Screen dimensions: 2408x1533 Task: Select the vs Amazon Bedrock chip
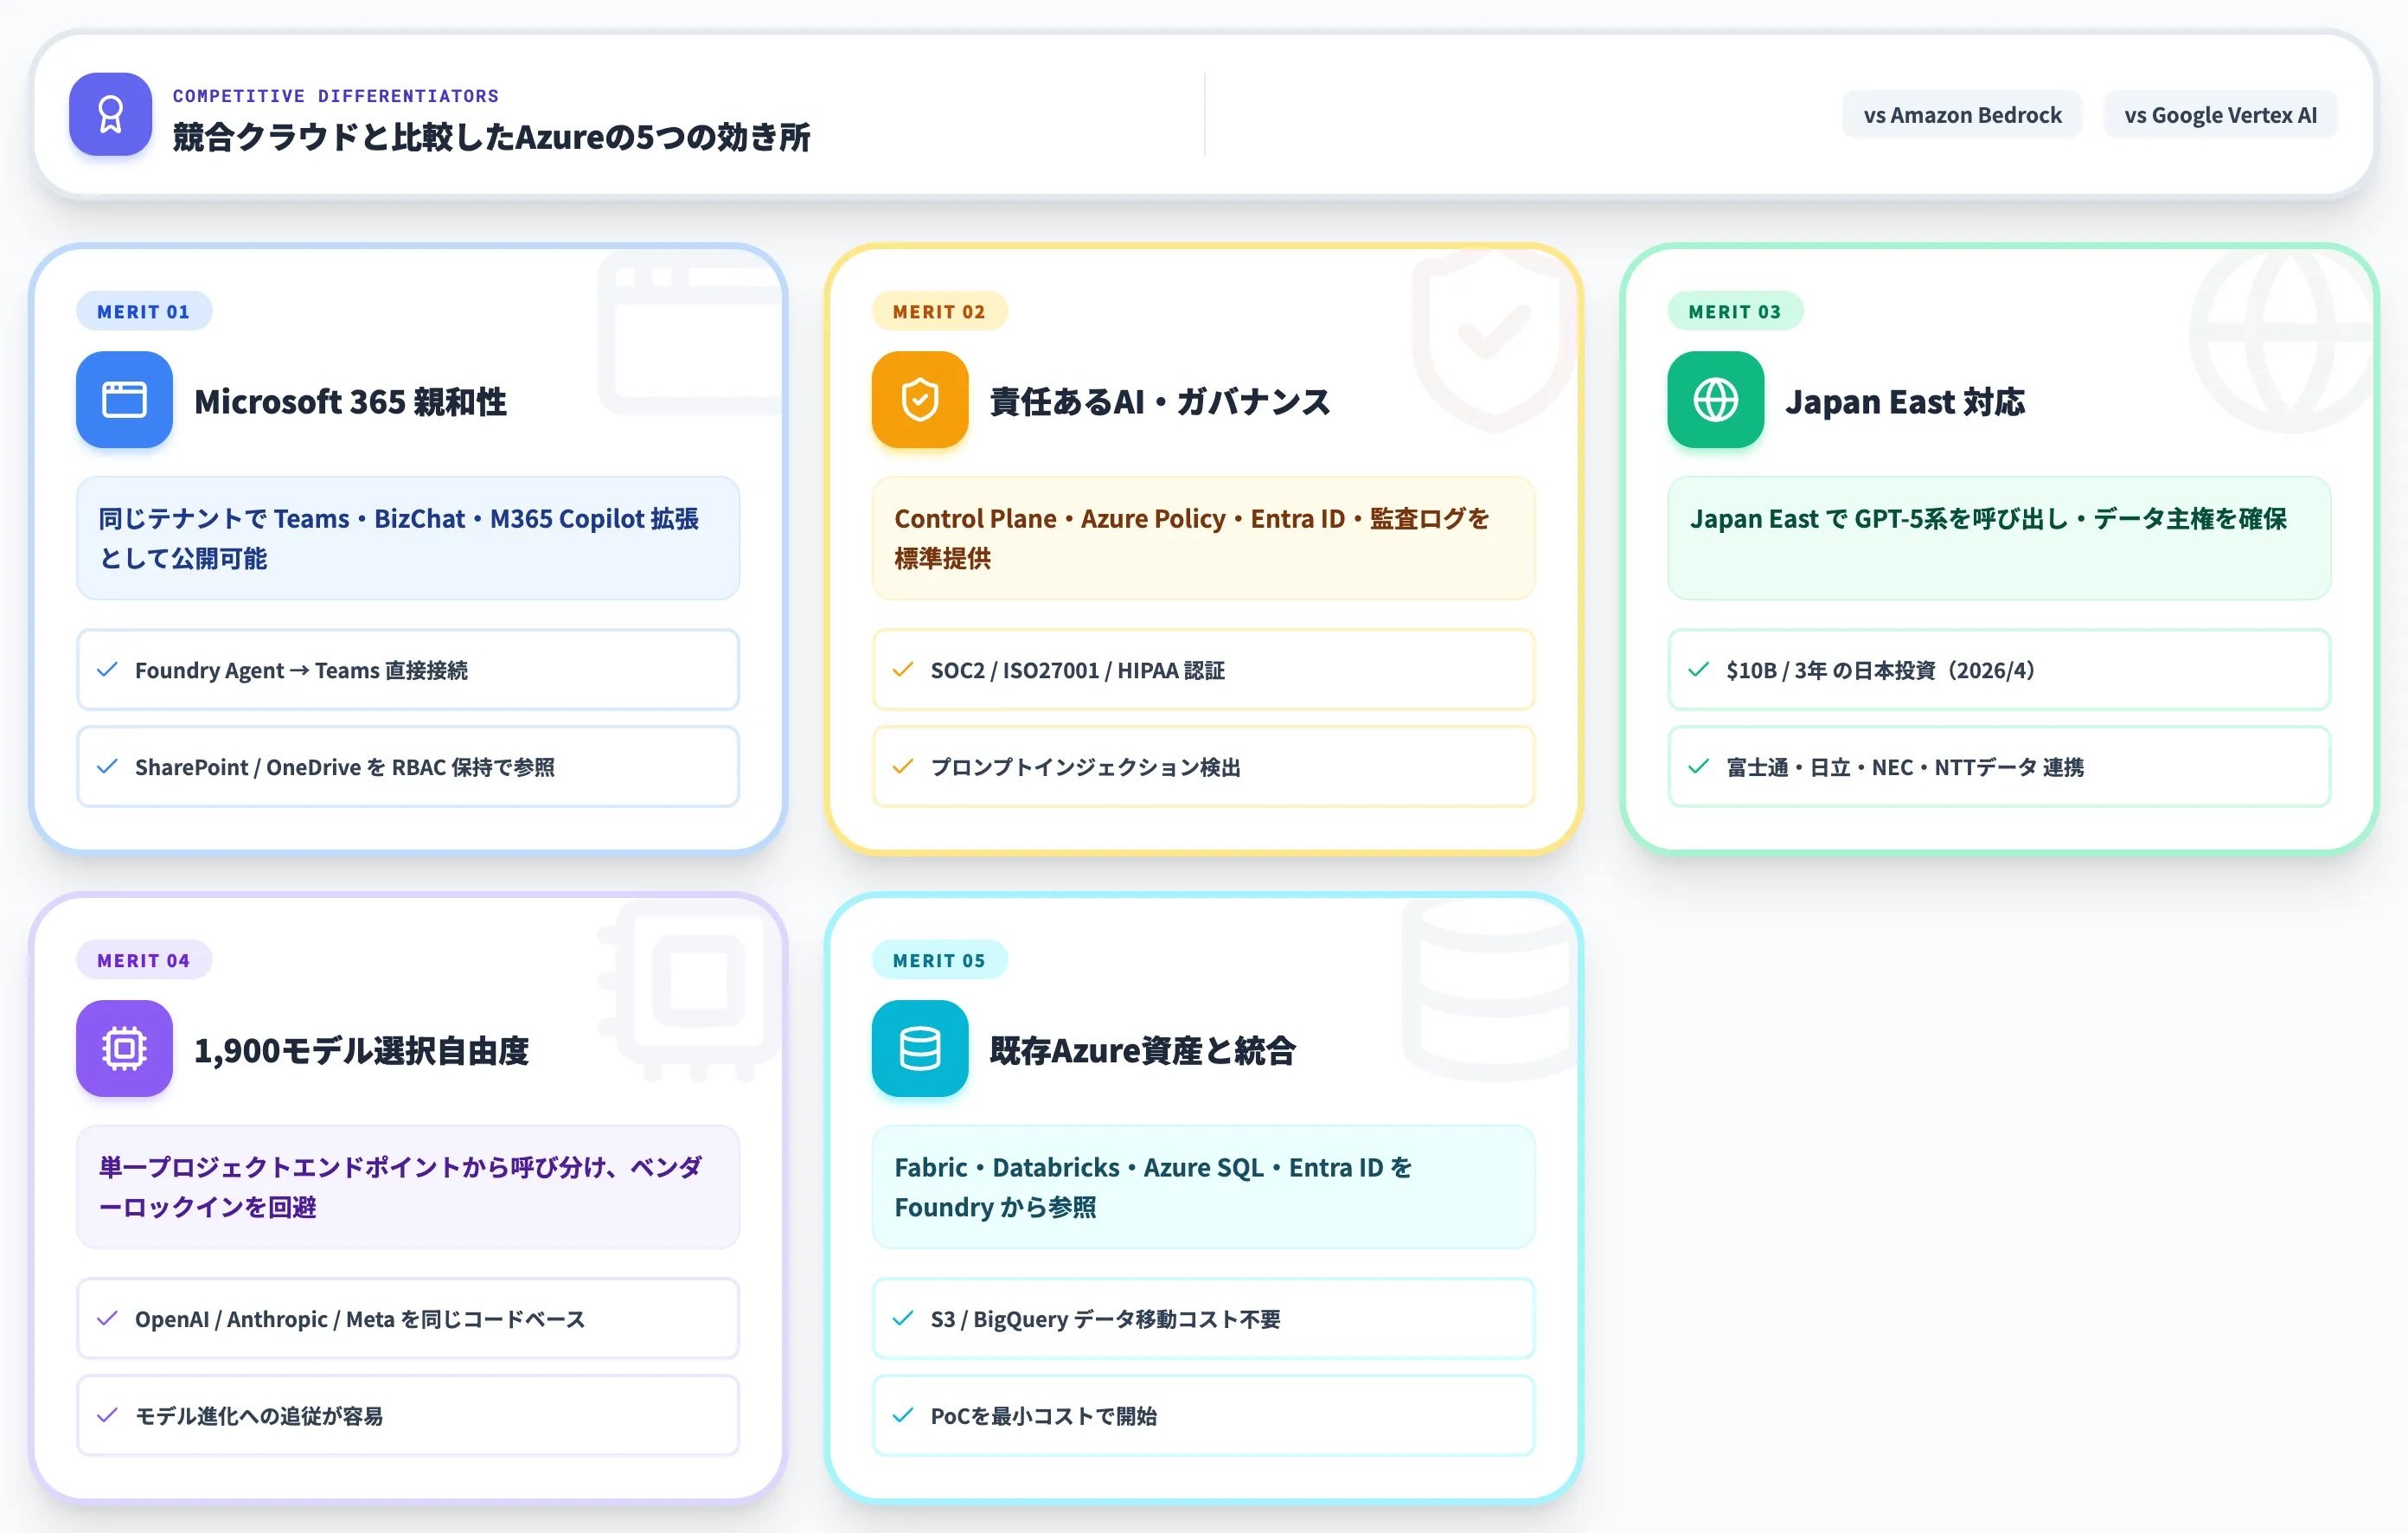coord(1962,115)
